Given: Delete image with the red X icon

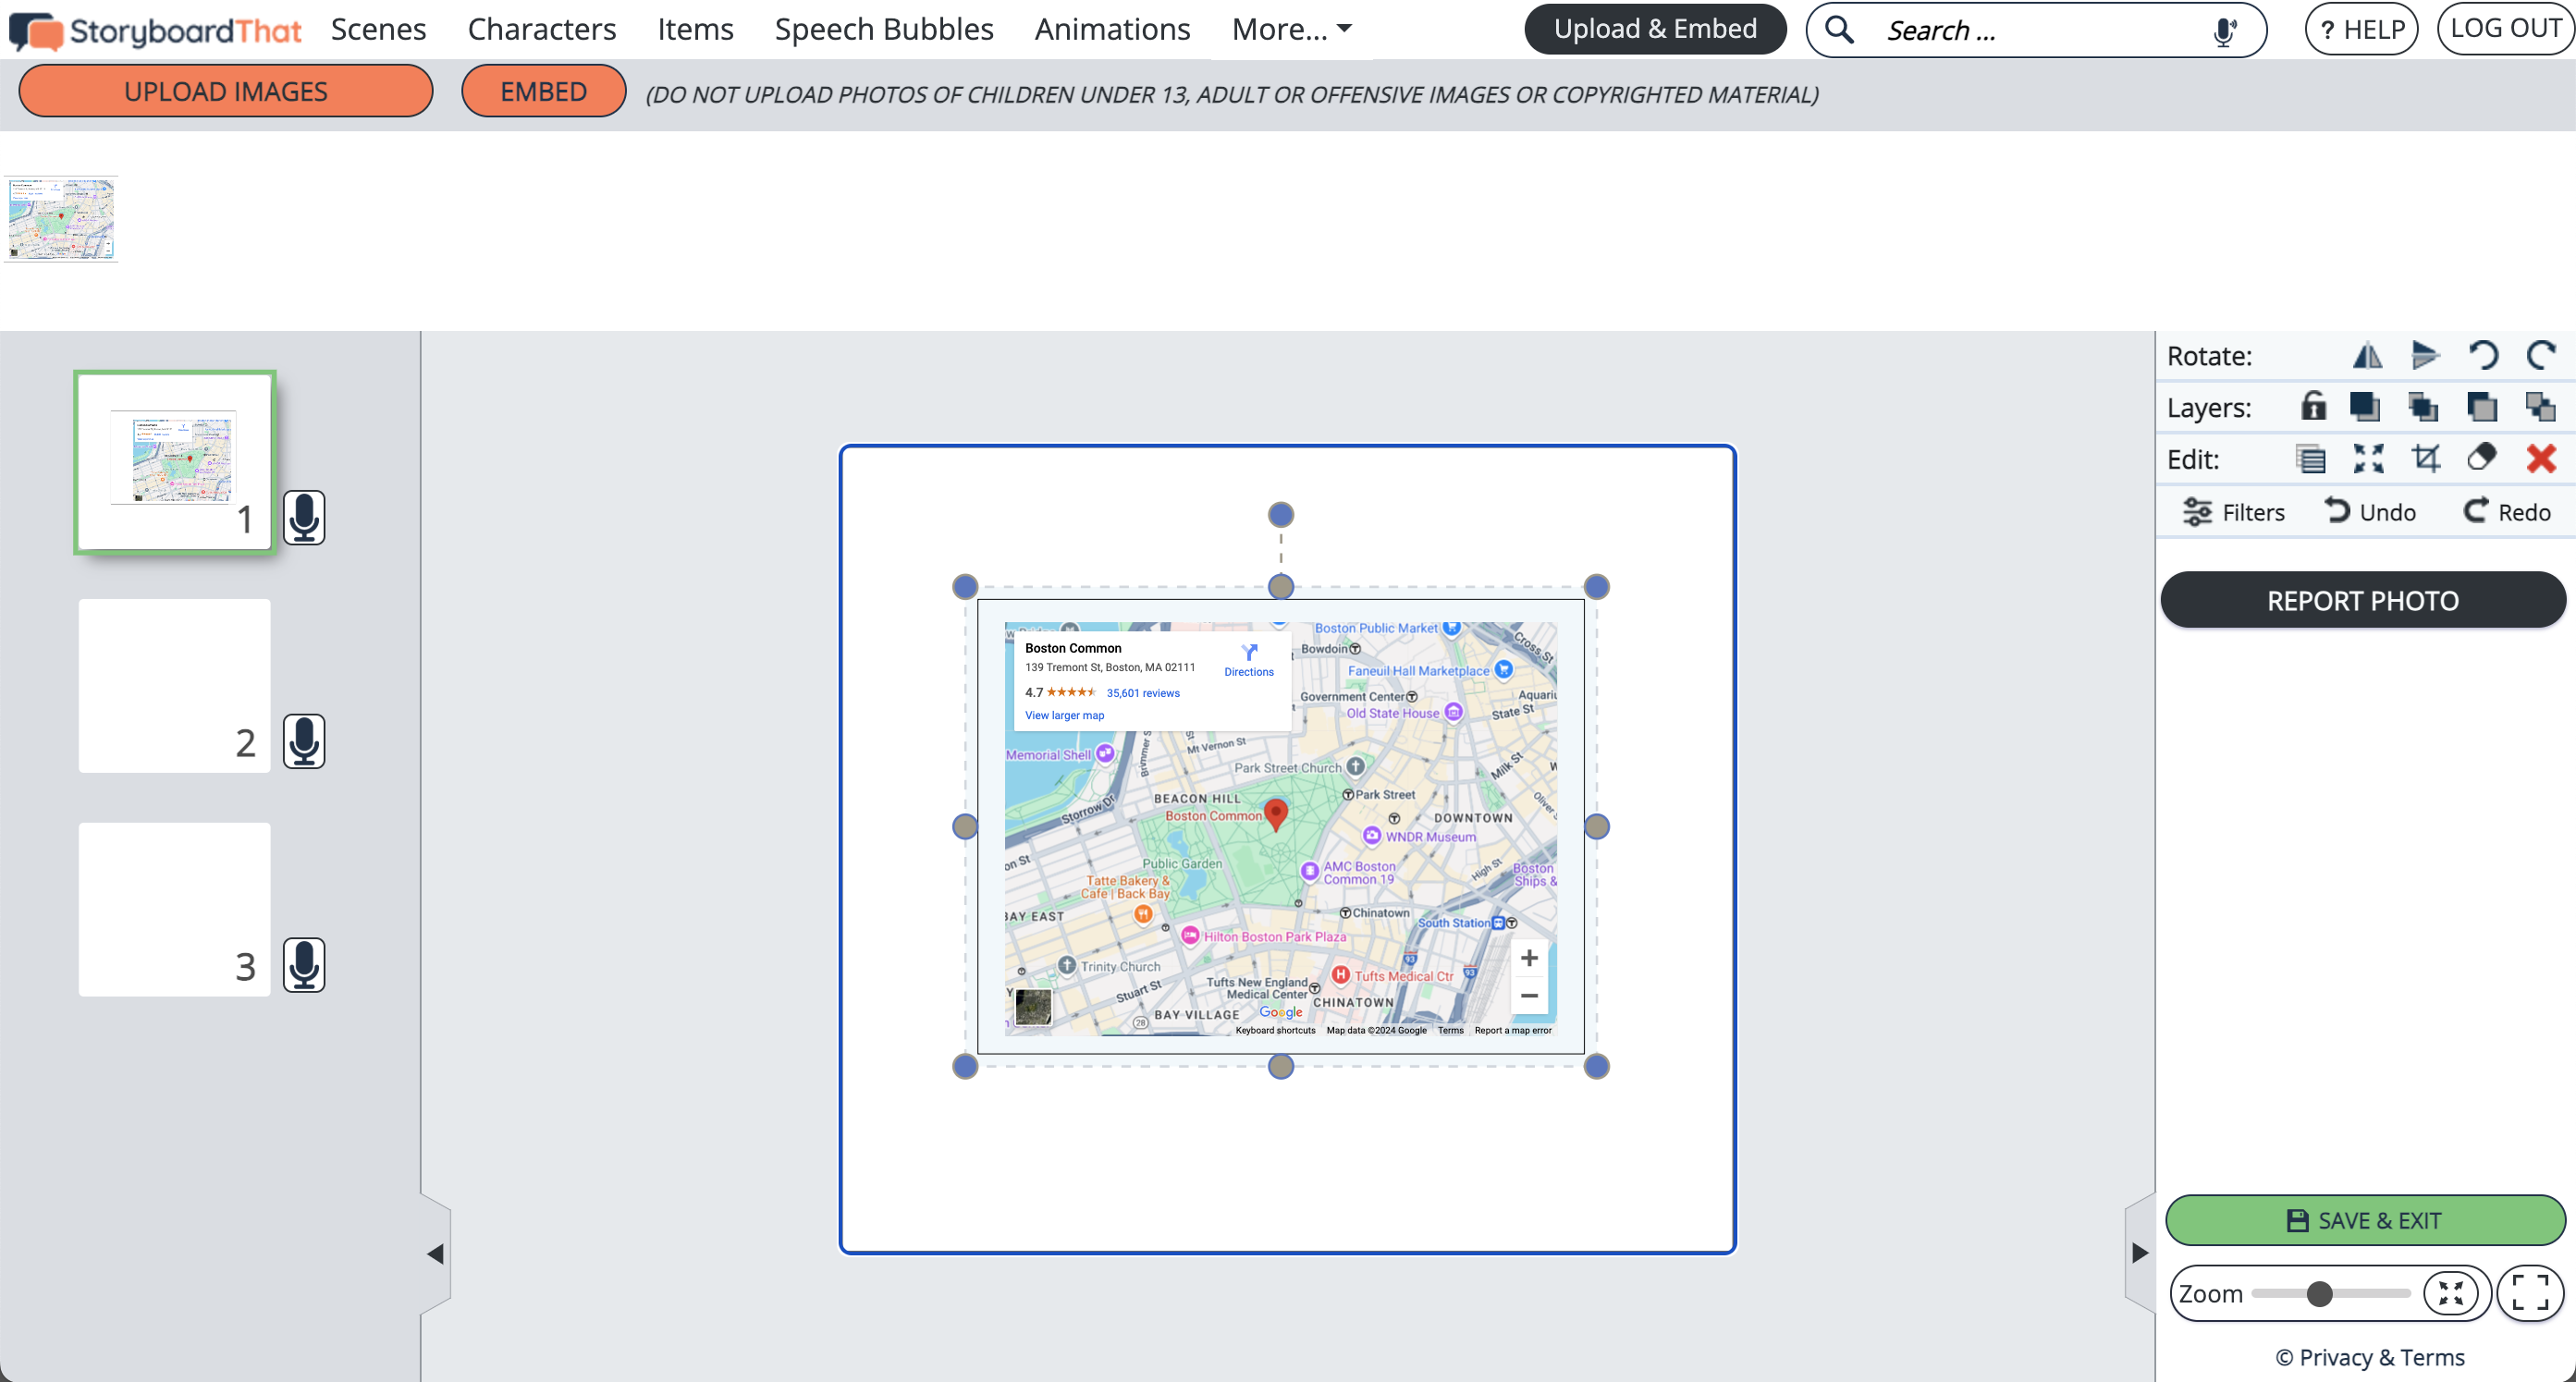Looking at the screenshot, I should click(x=2541, y=459).
